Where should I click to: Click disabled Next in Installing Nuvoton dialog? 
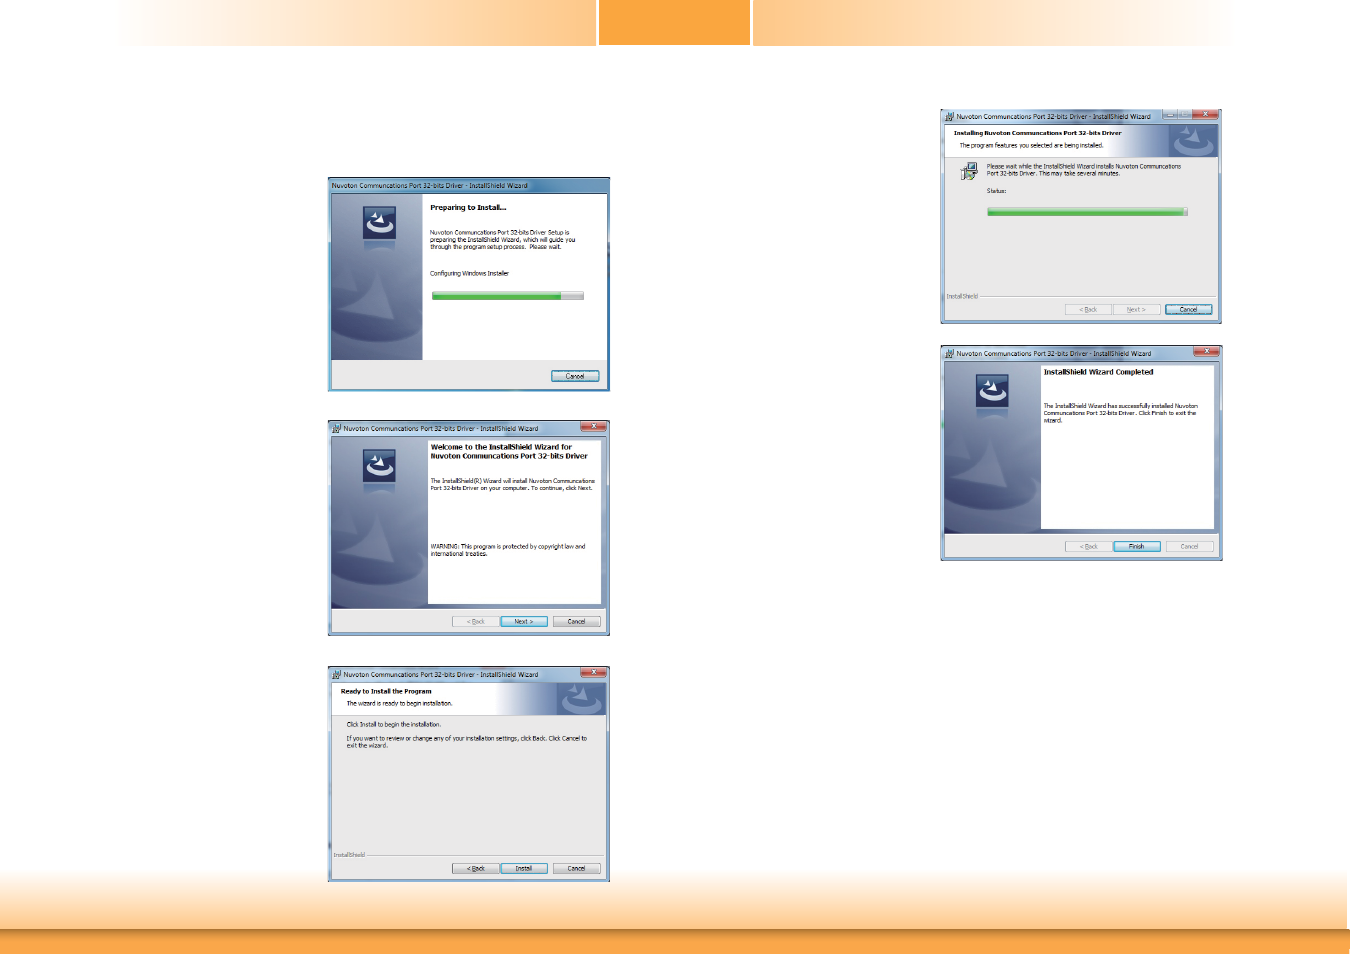click(1136, 309)
